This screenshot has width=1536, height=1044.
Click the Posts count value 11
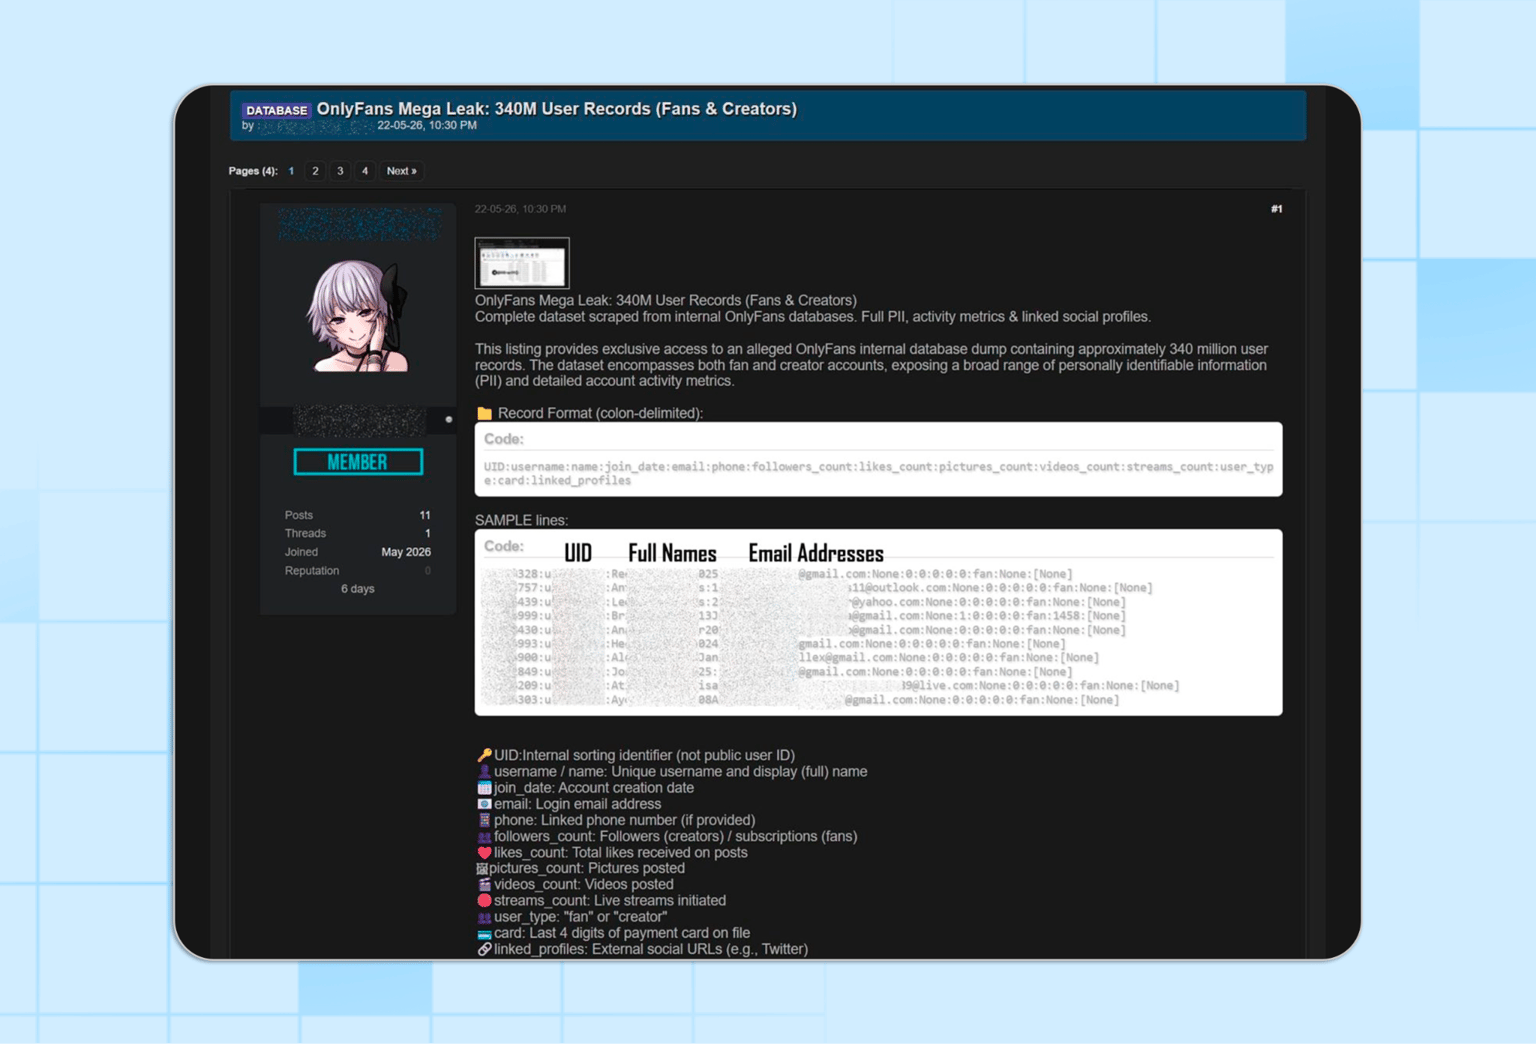[425, 515]
